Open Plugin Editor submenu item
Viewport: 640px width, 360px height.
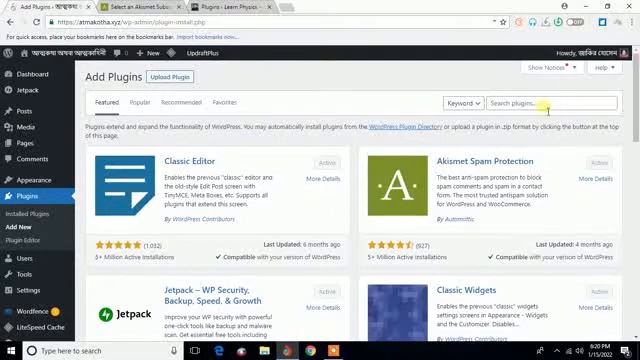tap(22, 240)
